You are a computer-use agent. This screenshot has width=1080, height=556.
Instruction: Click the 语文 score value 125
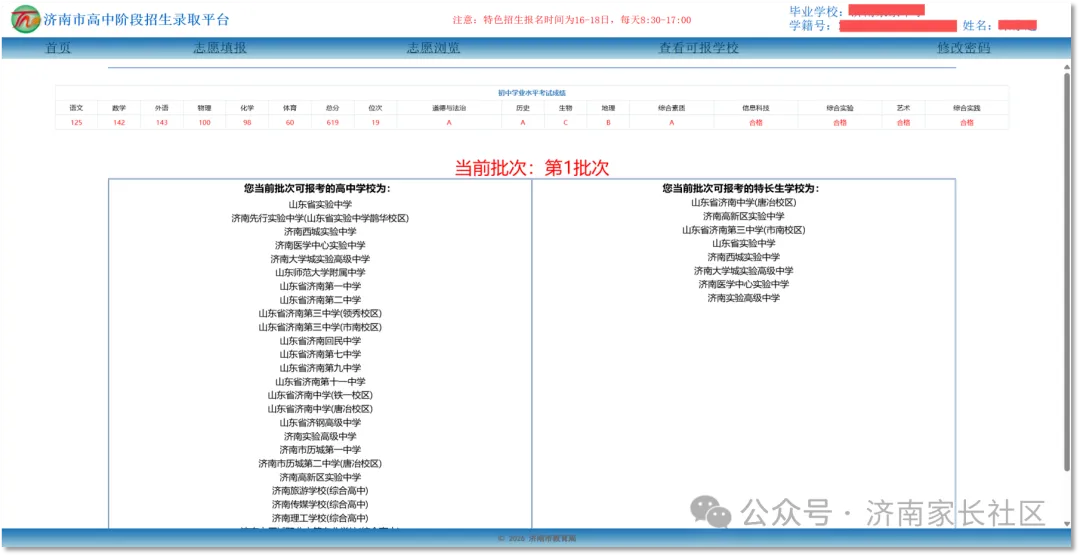tap(76, 123)
